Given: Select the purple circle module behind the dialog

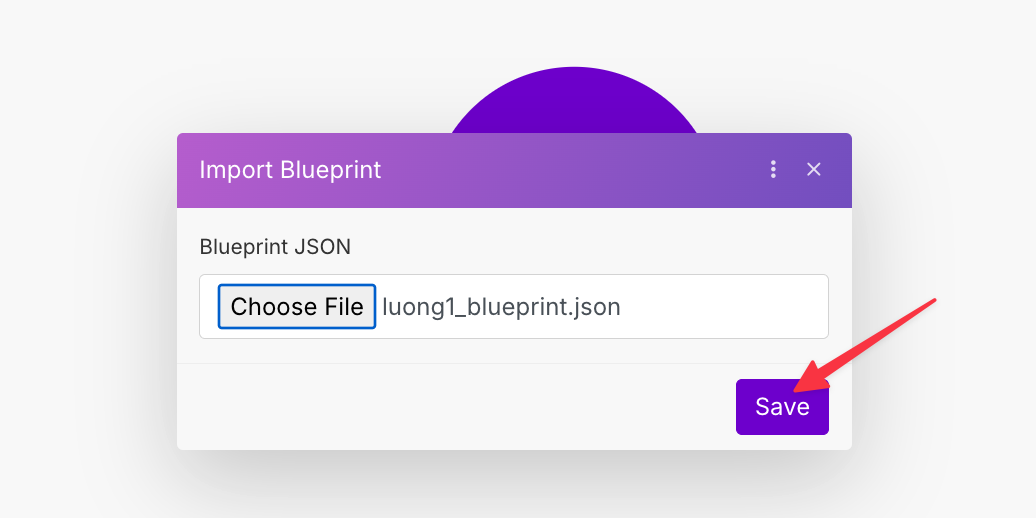Looking at the screenshot, I should tap(574, 100).
